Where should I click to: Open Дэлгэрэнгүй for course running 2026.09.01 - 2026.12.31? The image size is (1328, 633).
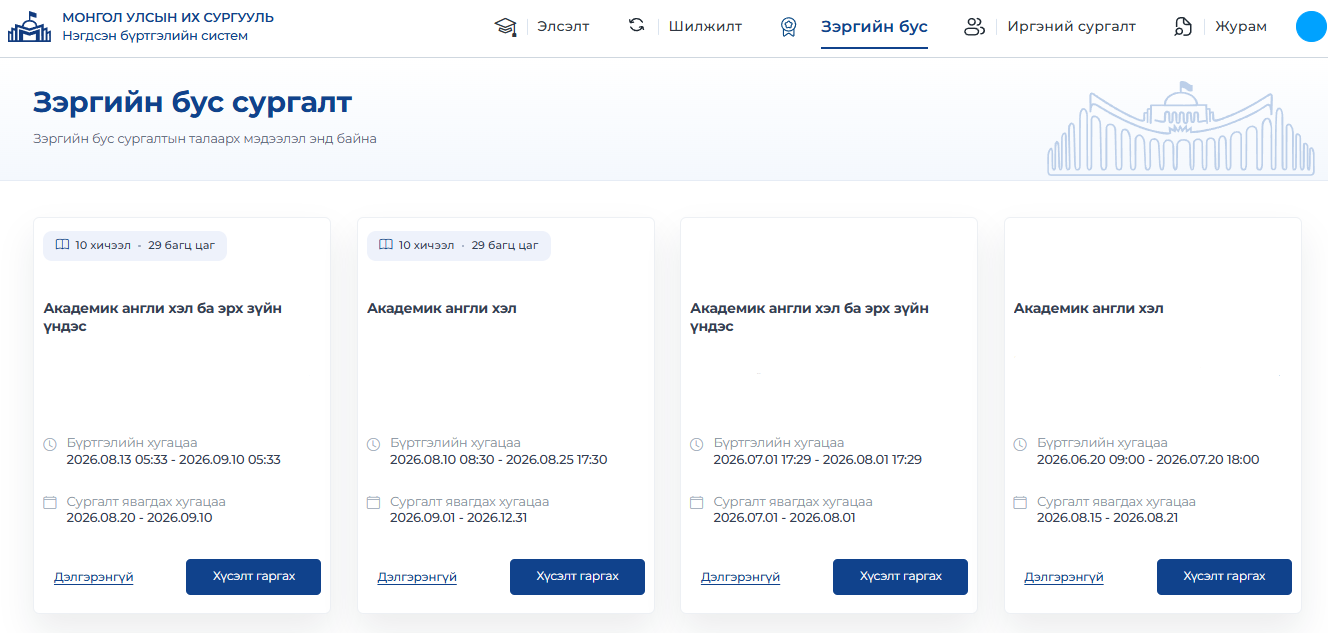[417, 577]
